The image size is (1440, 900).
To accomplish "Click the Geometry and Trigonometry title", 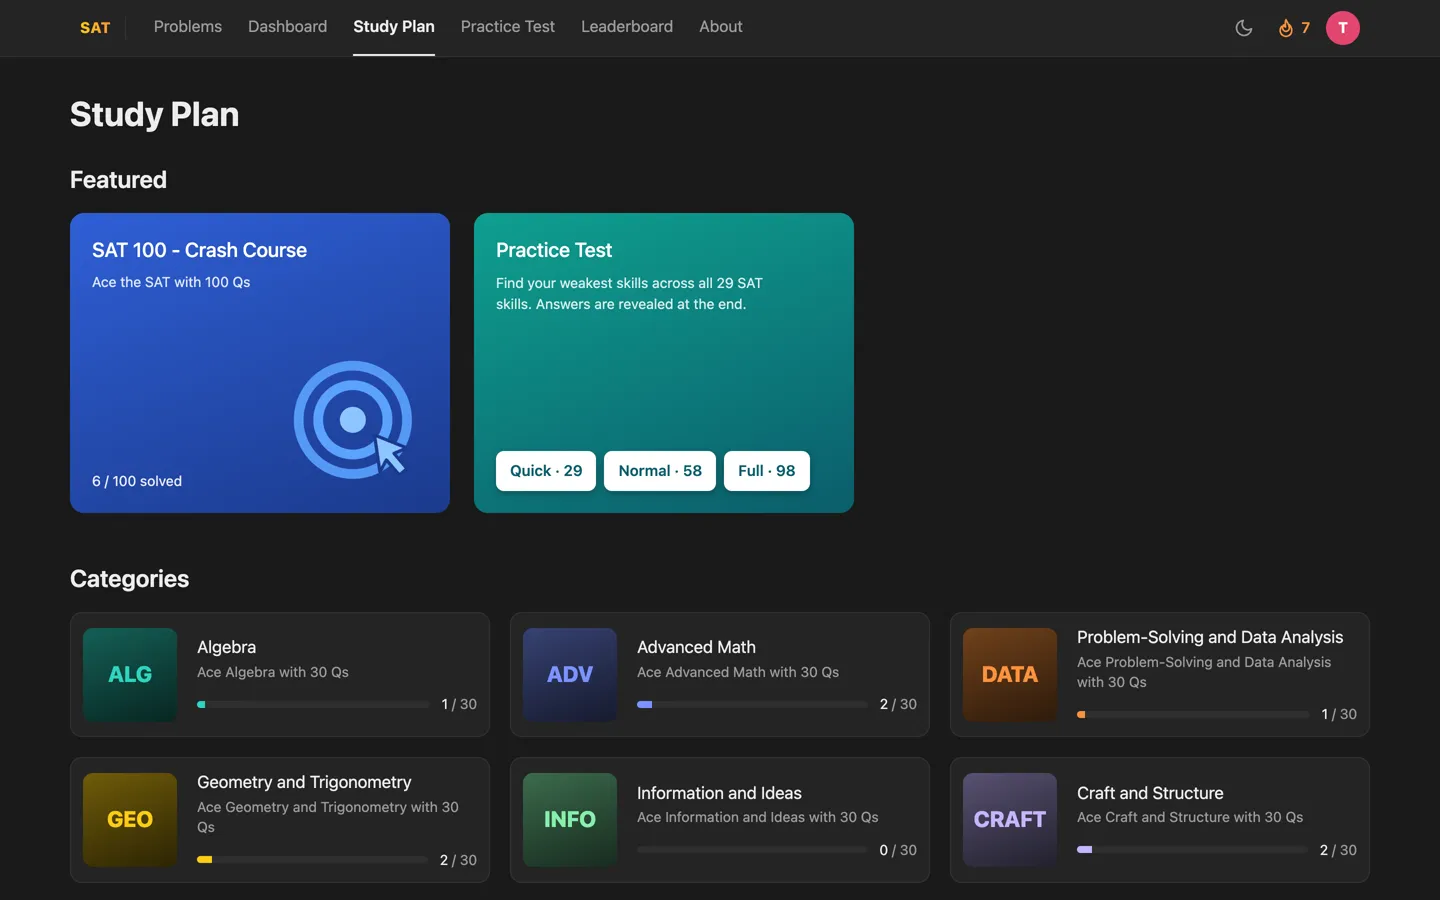I will (x=304, y=782).
